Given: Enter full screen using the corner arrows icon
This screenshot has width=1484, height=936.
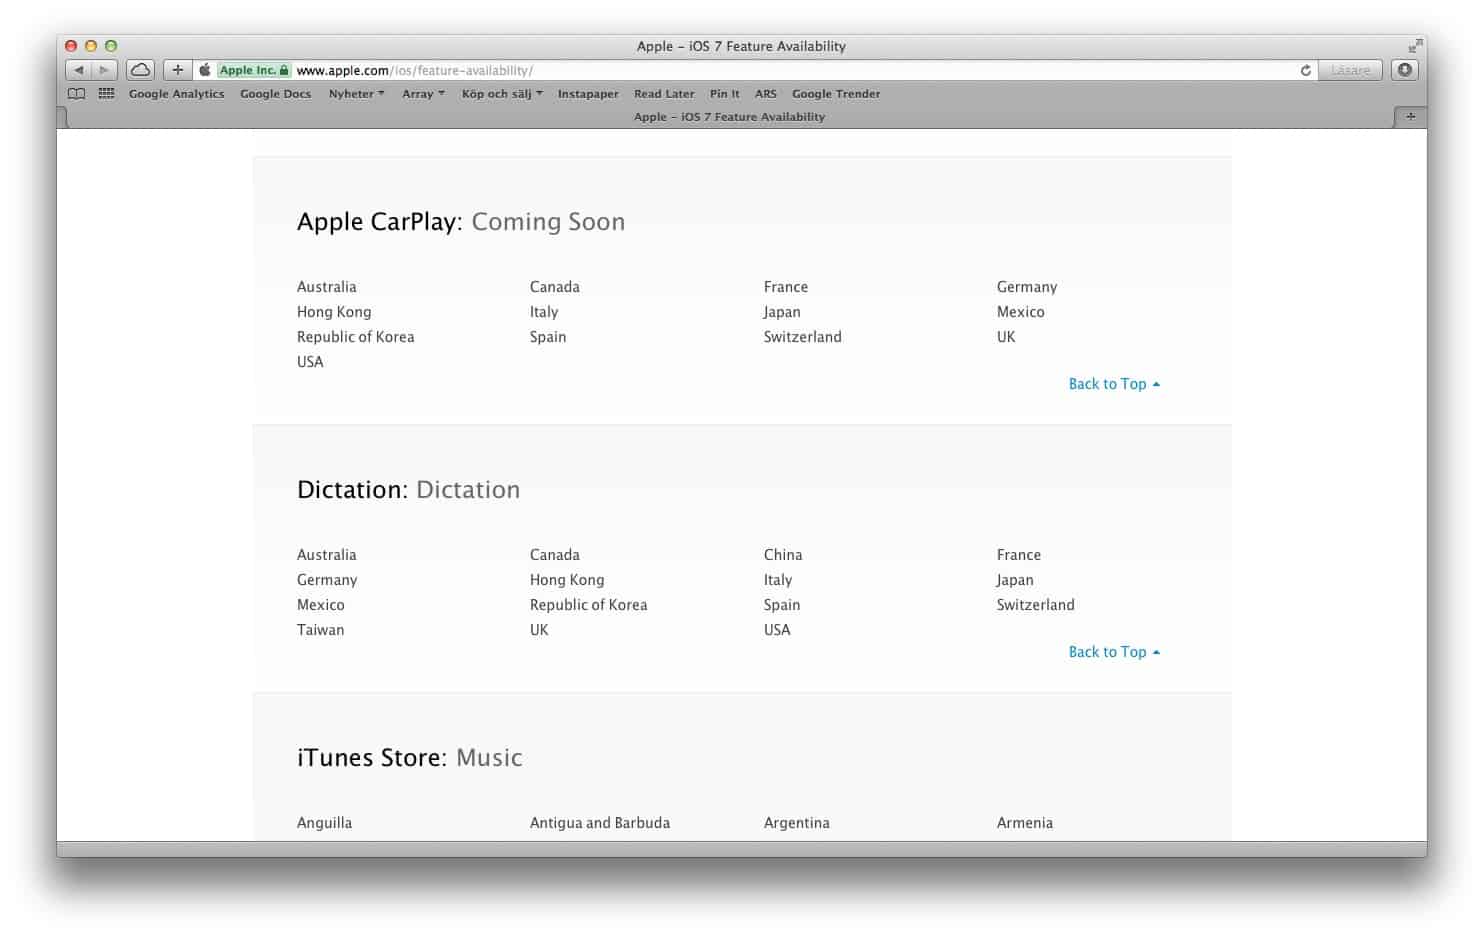Looking at the screenshot, I should point(1415,46).
